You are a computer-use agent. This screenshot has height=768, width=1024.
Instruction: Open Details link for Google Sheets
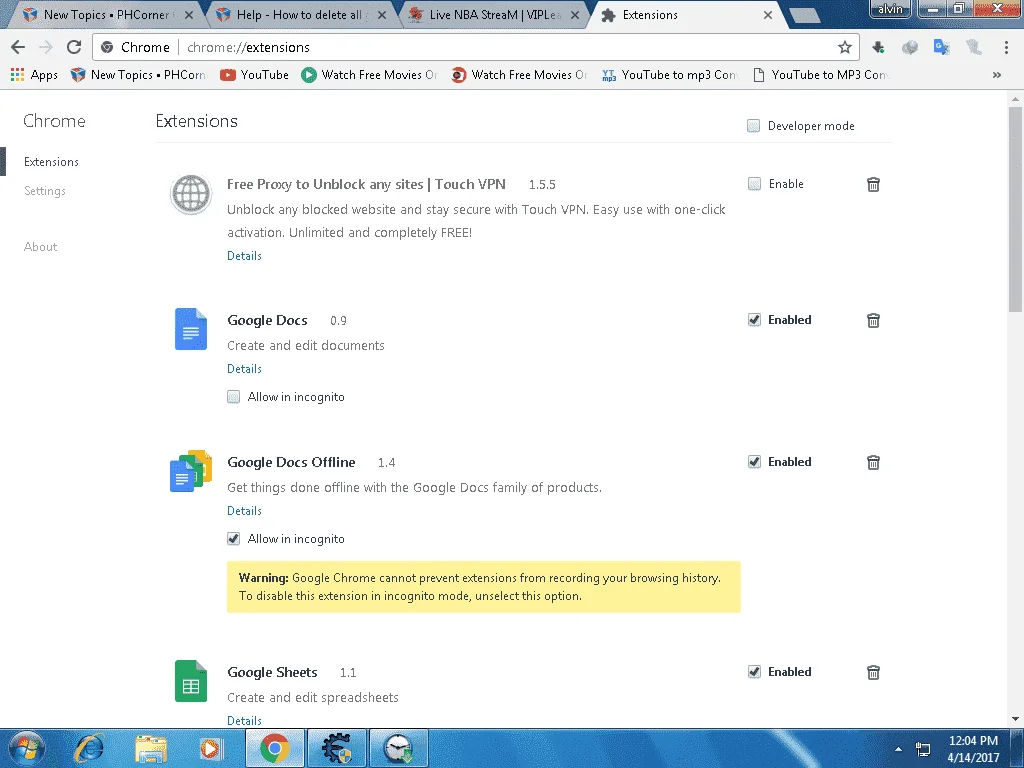coord(244,720)
